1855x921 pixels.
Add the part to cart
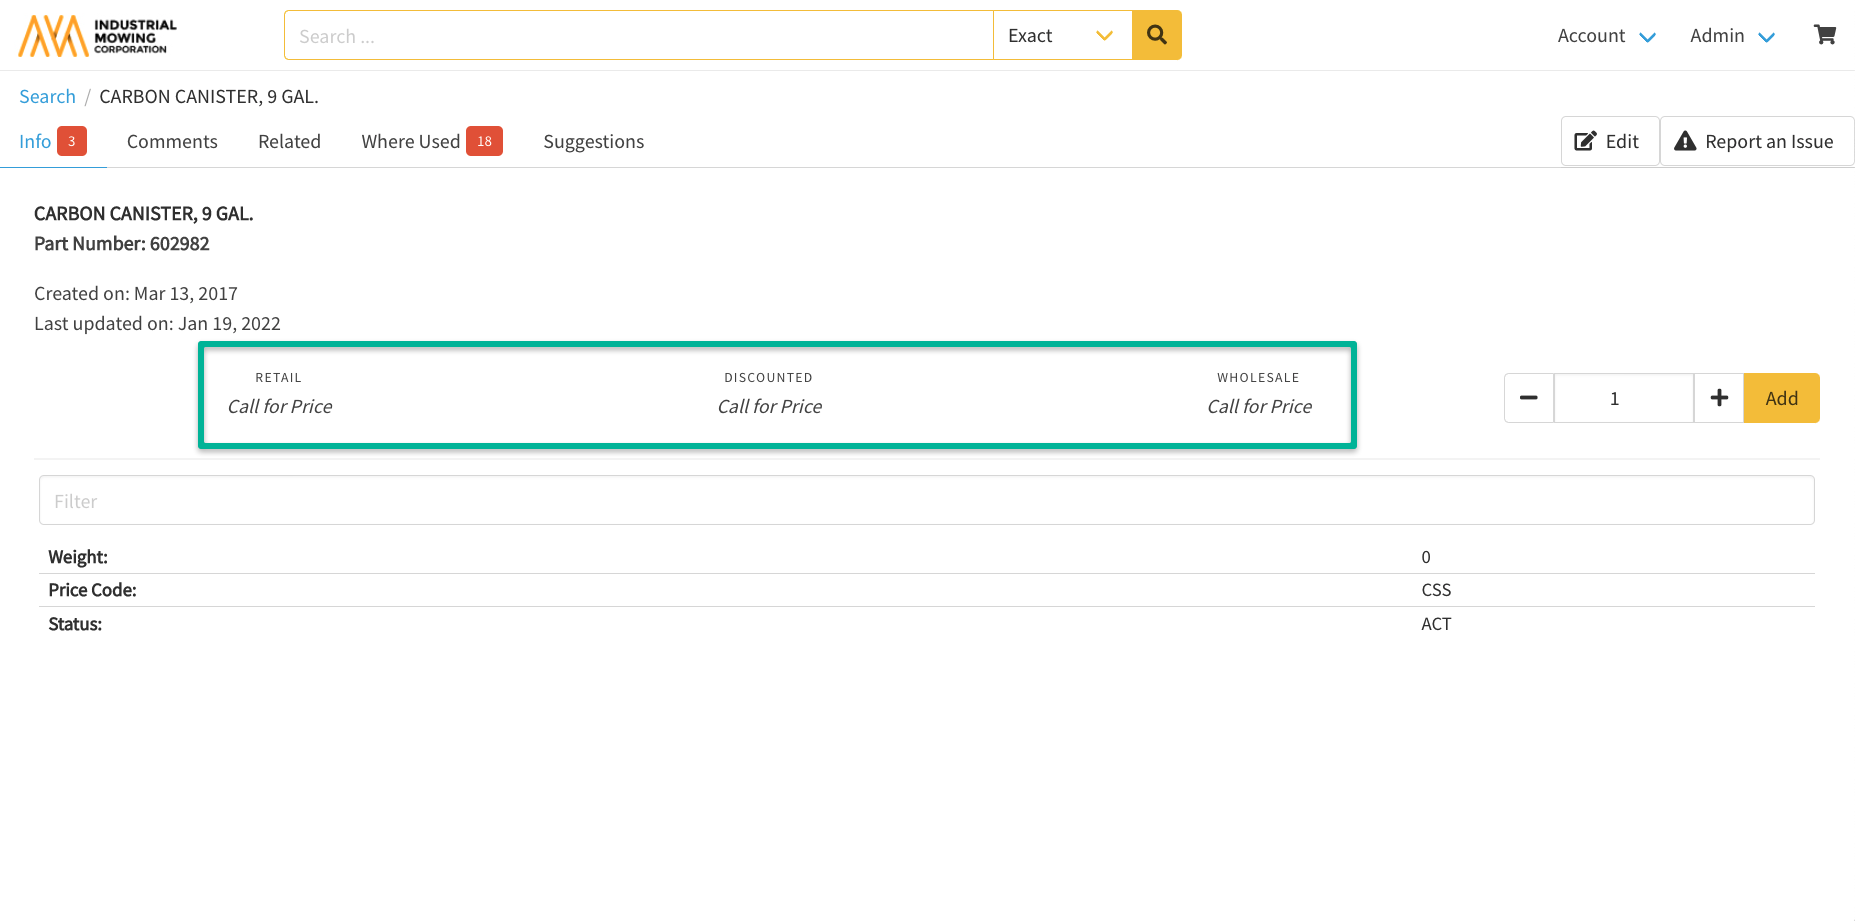[1780, 398]
